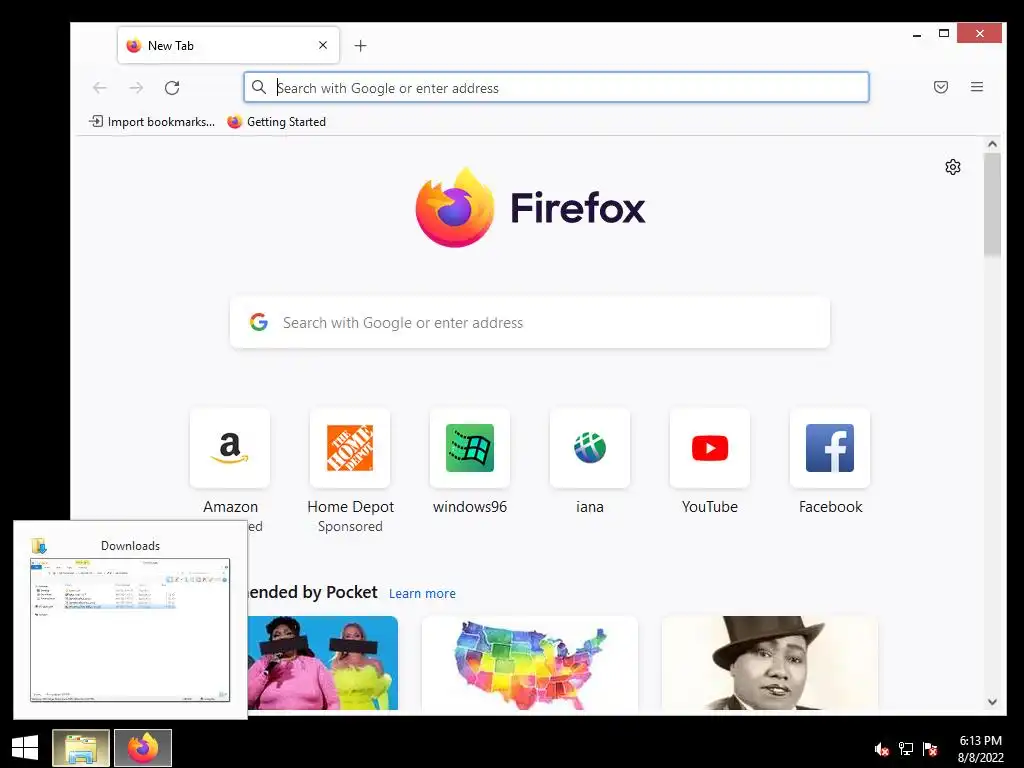Click Import bookmarks in bookmarks toolbar

pos(152,121)
